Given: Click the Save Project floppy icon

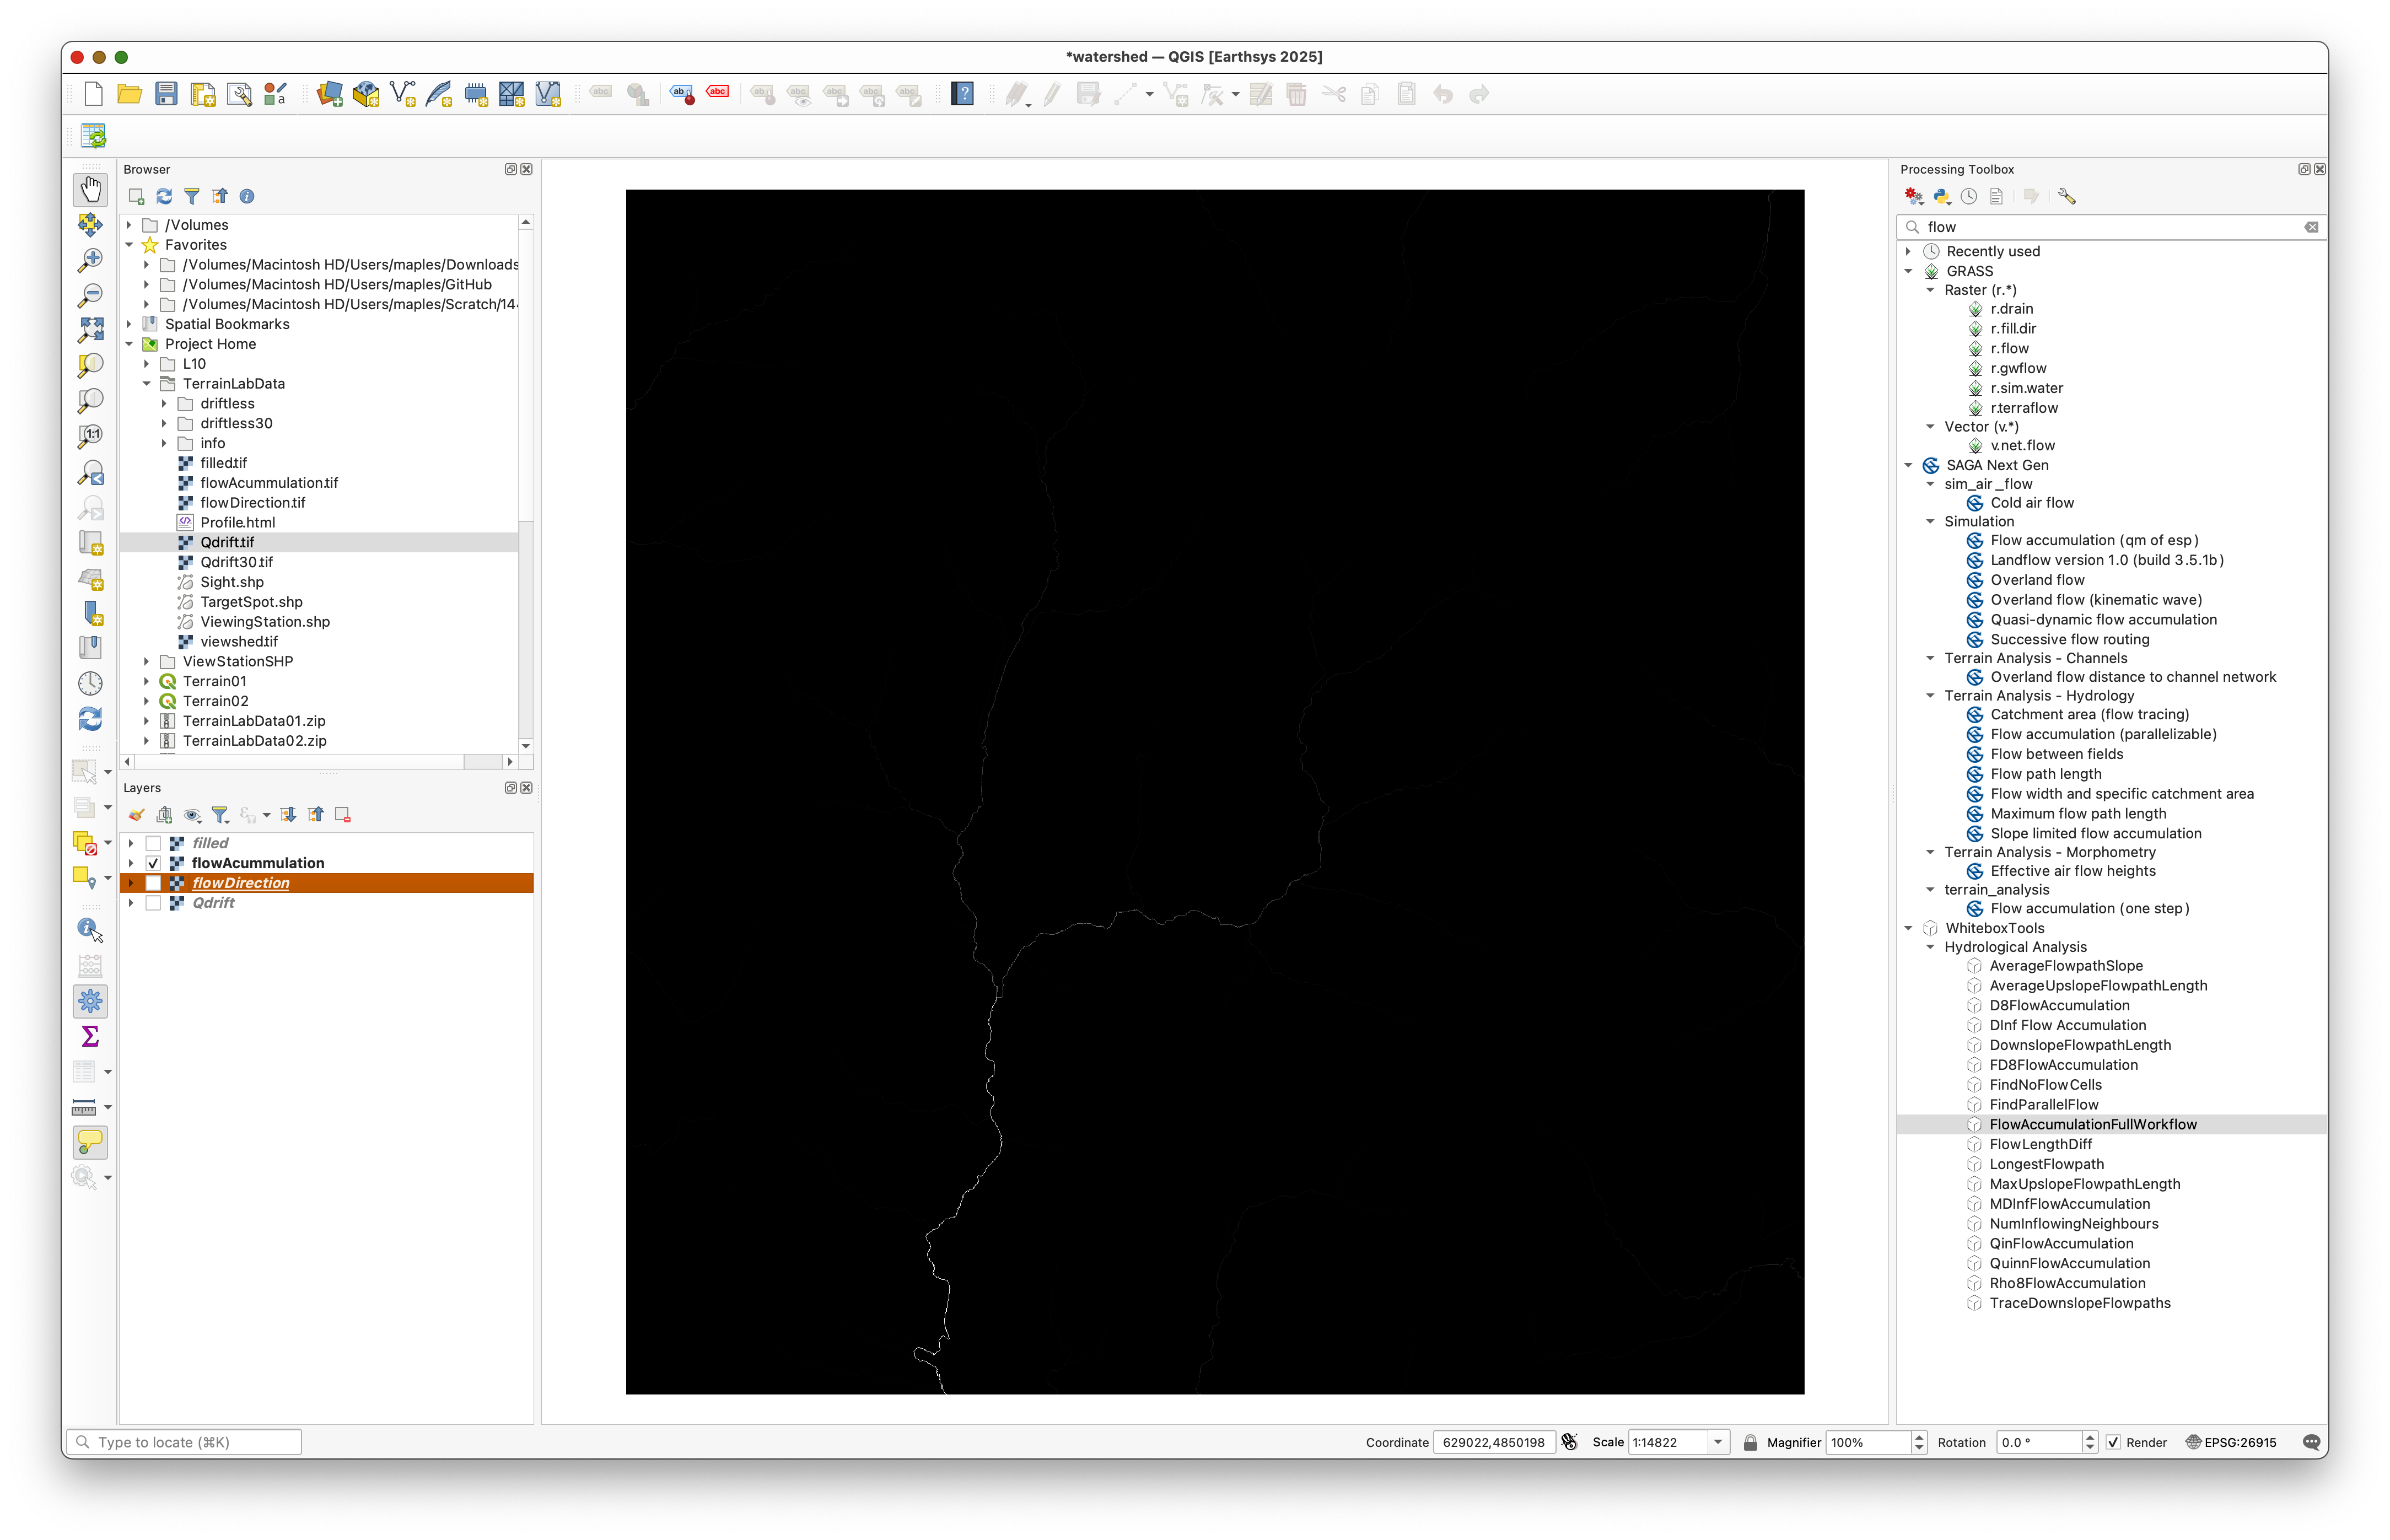Looking at the screenshot, I should 166,94.
